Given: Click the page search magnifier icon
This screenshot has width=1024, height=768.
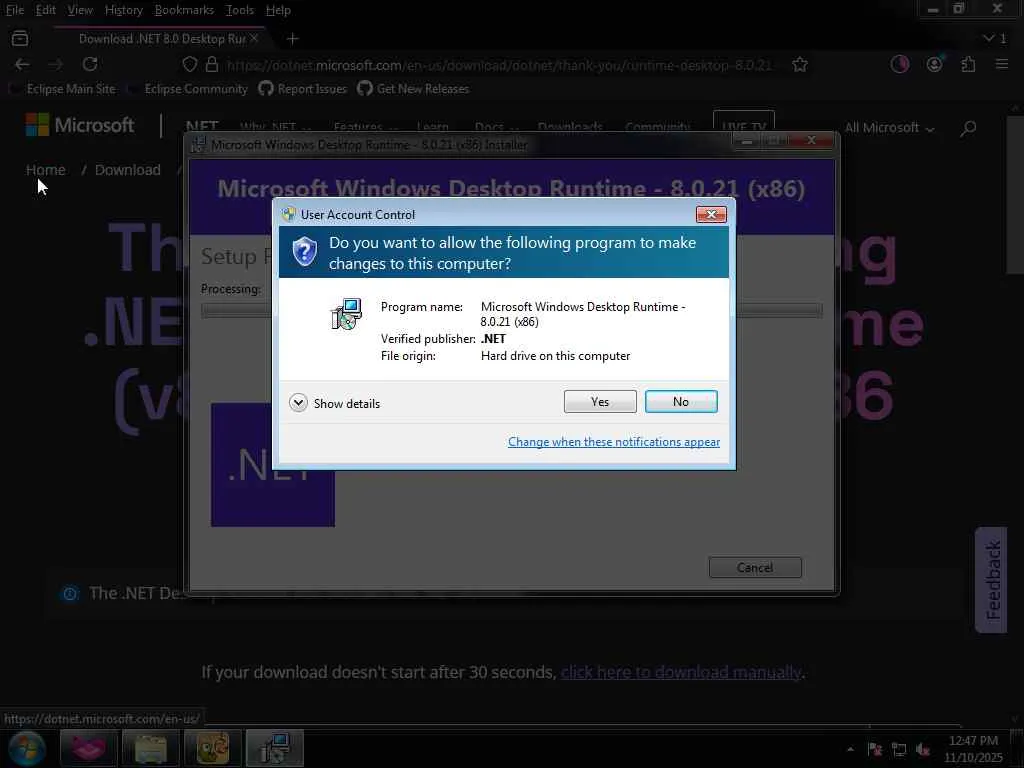Looking at the screenshot, I should (968, 128).
